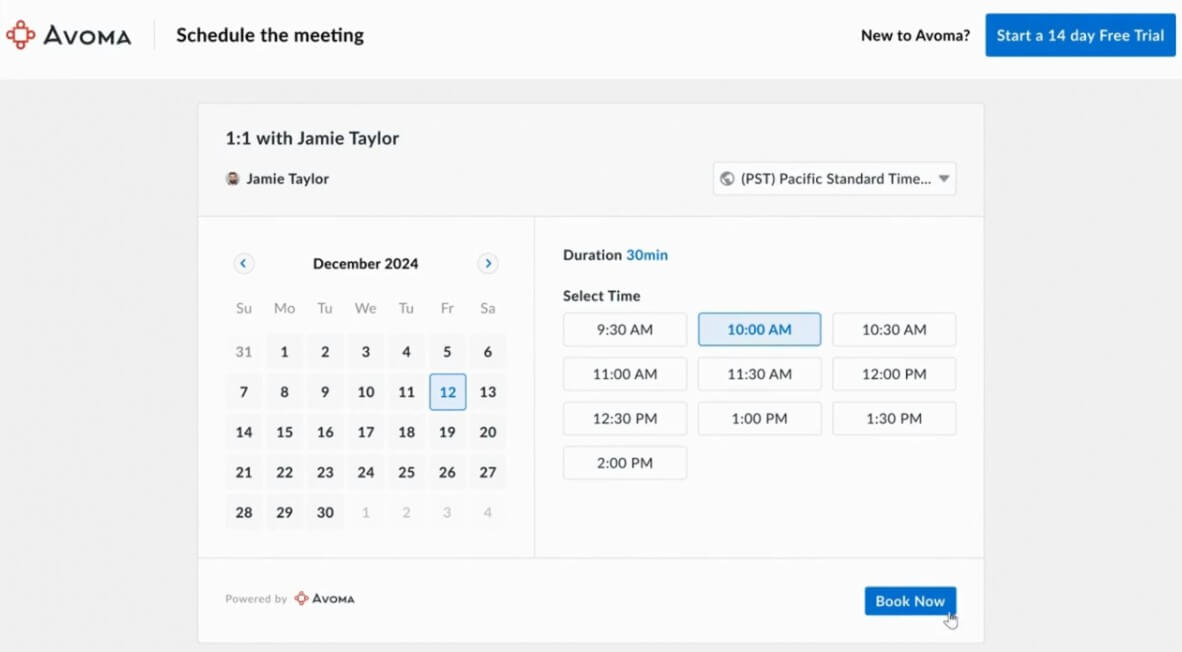Select December 3 in the calendar
Screen dimensions: 1182x652
coord(366,351)
